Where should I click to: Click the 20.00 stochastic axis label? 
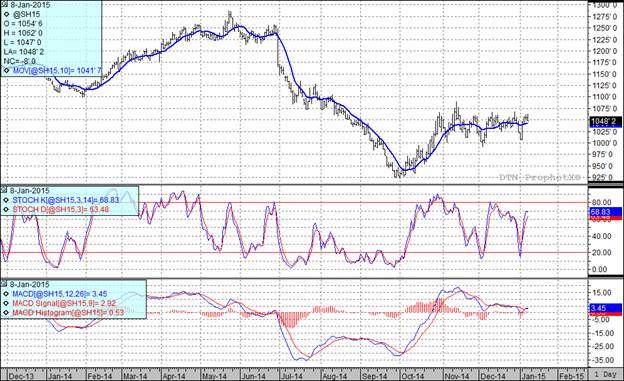click(x=601, y=252)
